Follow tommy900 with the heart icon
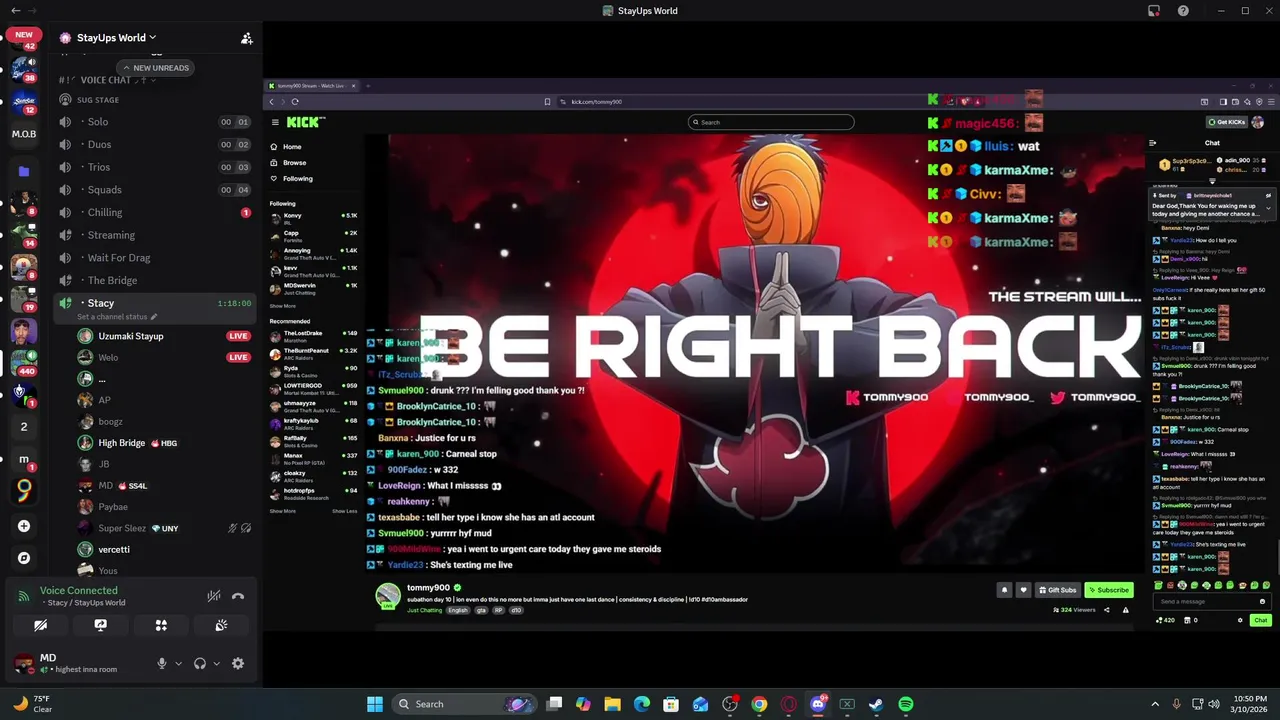This screenshot has width=1280, height=720. click(1023, 590)
